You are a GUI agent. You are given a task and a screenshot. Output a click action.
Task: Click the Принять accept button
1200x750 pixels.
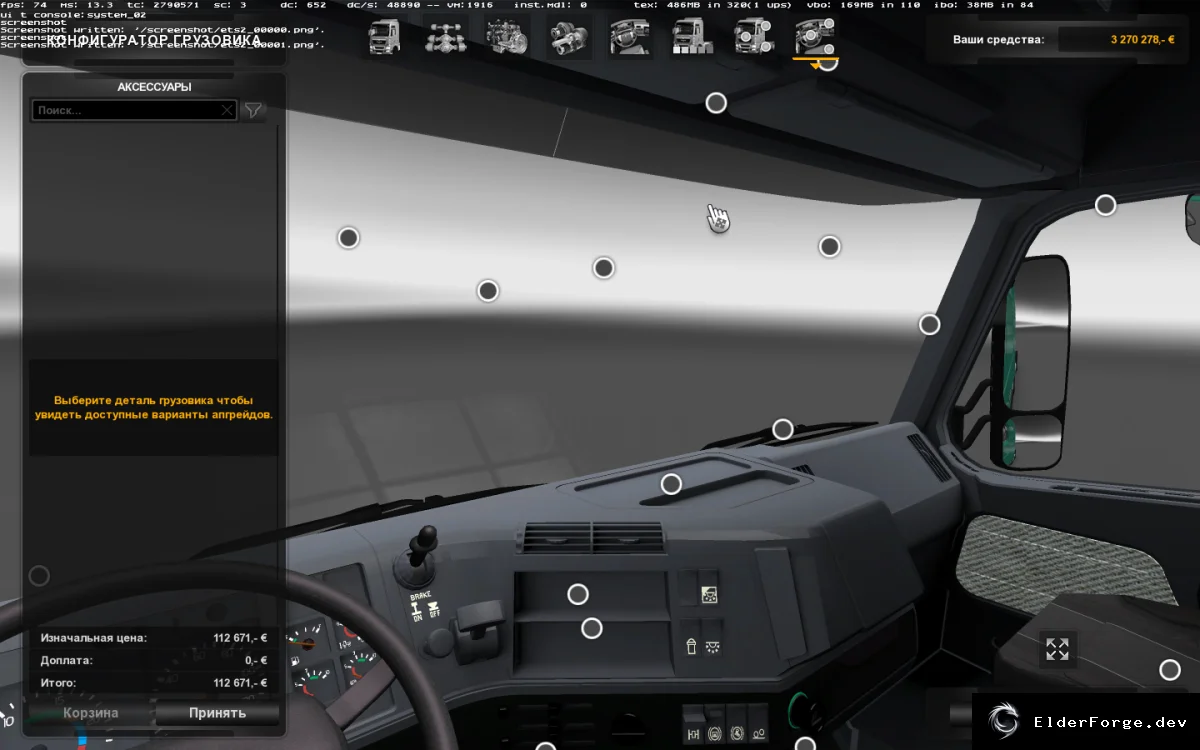tap(217, 713)
